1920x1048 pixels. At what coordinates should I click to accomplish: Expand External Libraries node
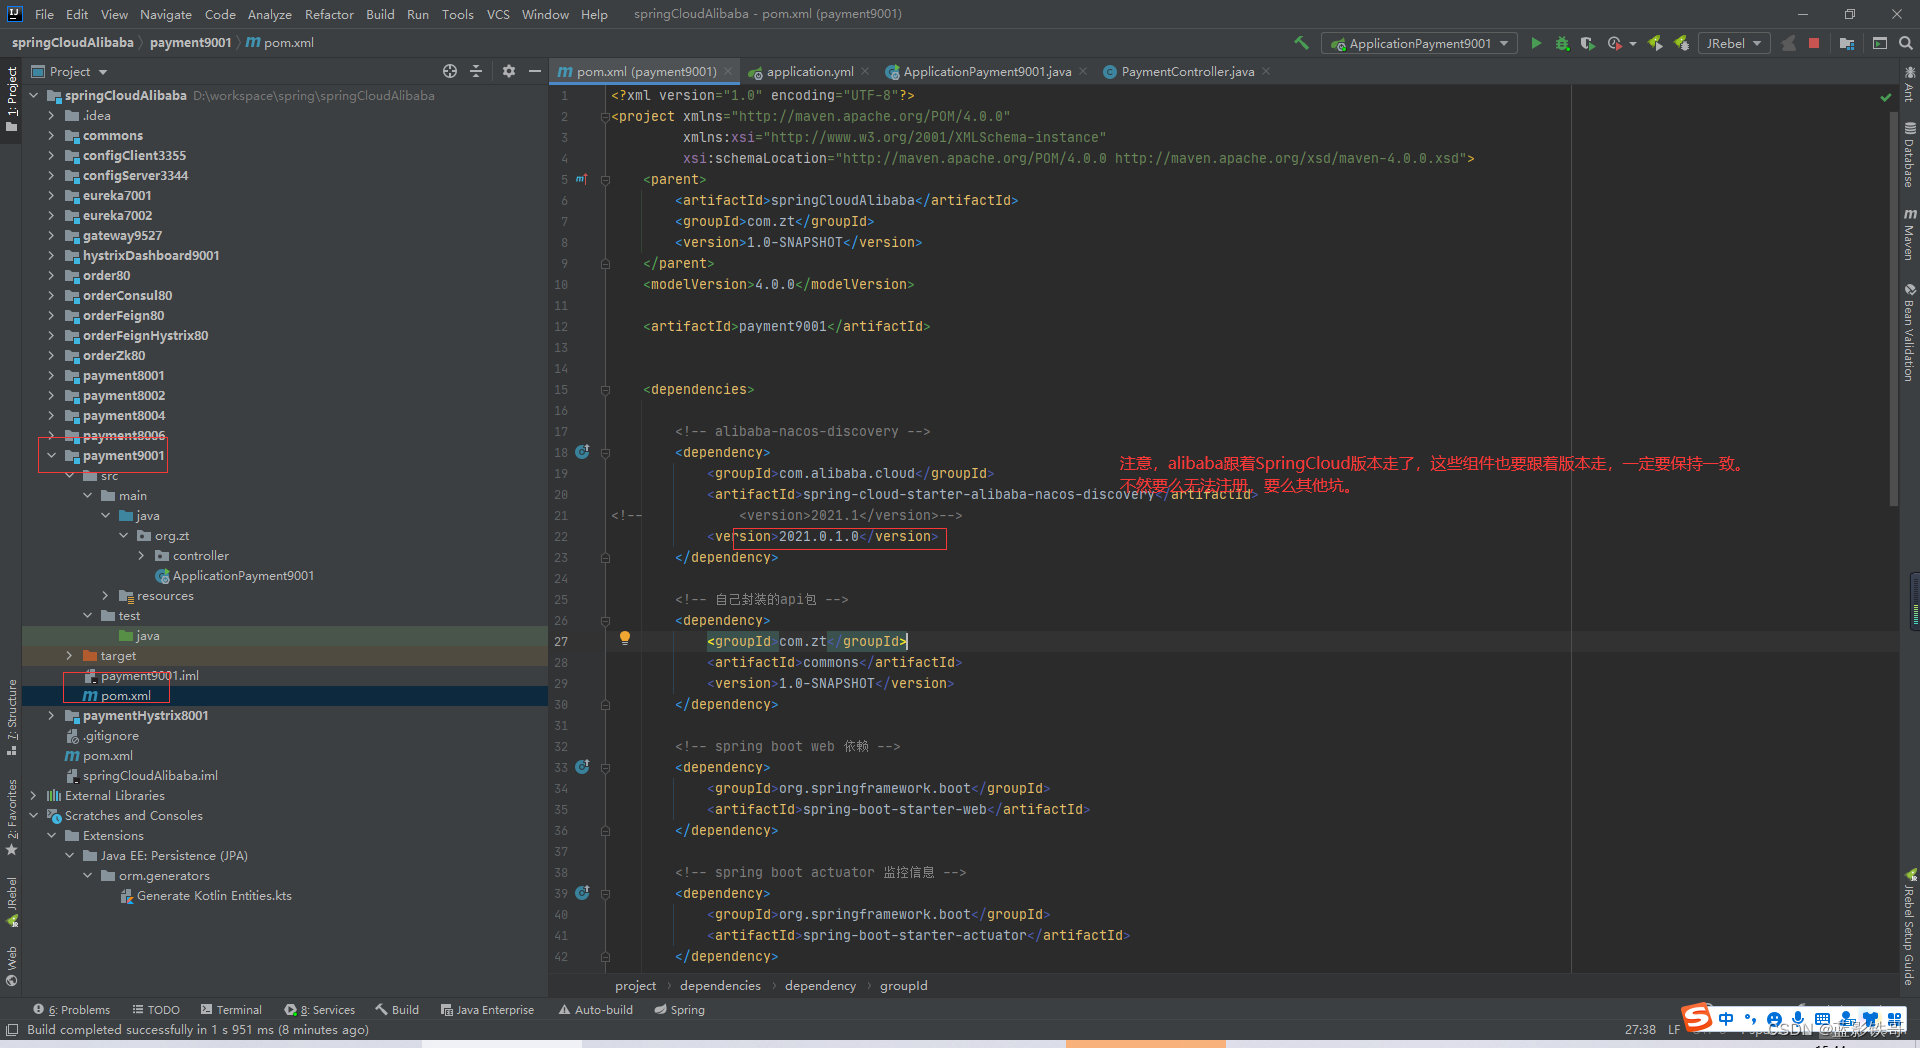[33, 796]
